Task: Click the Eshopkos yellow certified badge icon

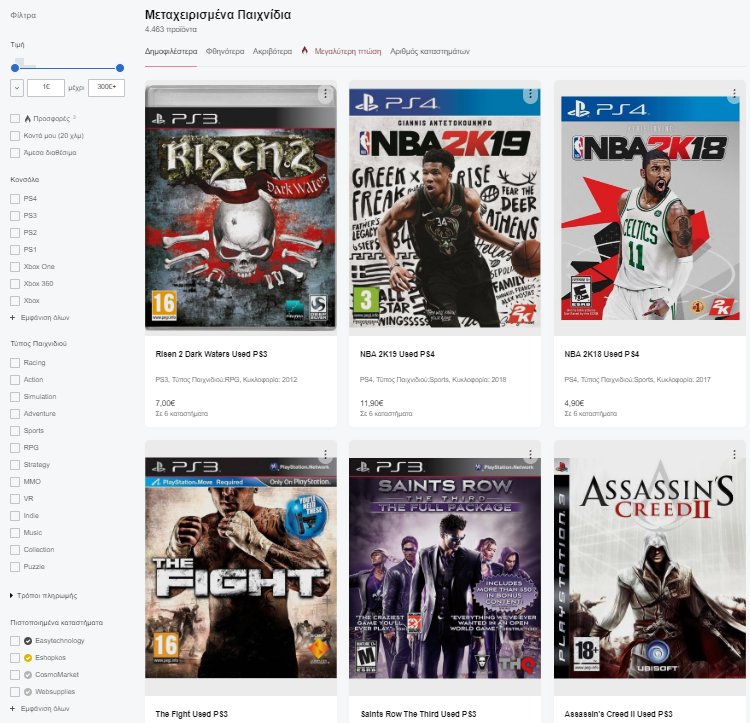Action: coord(28,658)
